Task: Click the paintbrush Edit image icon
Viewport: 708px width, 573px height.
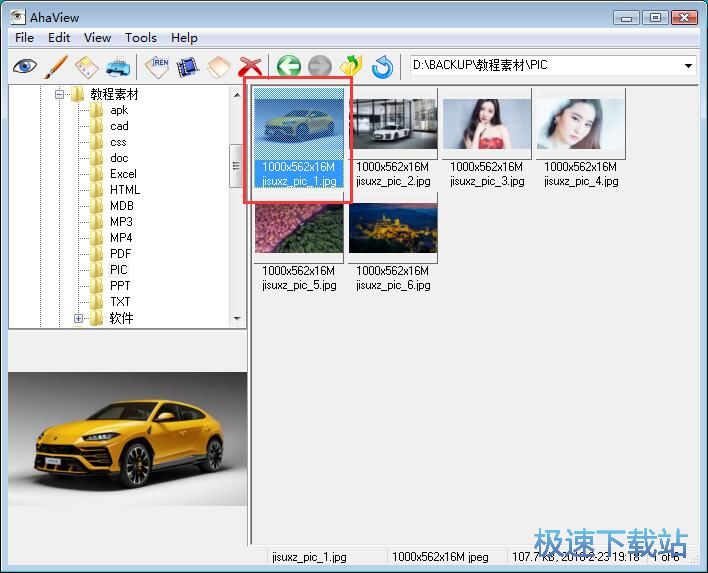Action: pyautogui.click(x=55, y=67)
